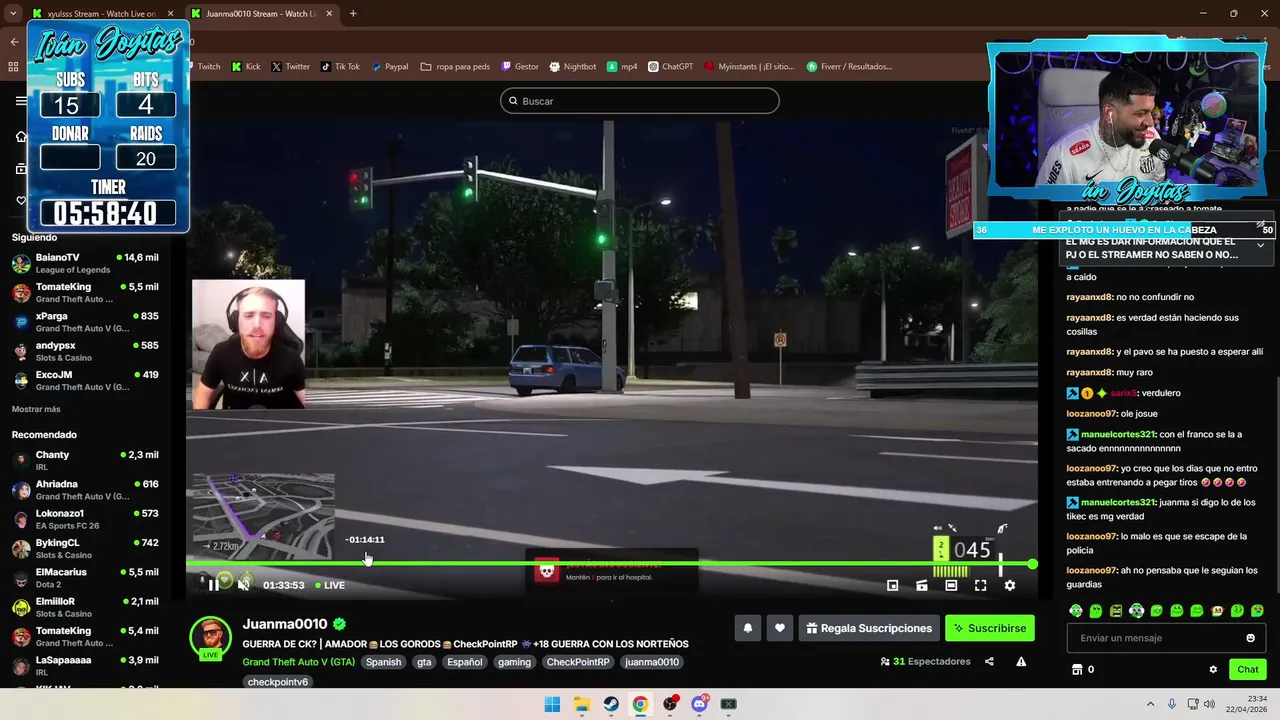Open picture-in-picture mode in player
The height and width of the screenshot is (720, 1280).
(893, 585)
